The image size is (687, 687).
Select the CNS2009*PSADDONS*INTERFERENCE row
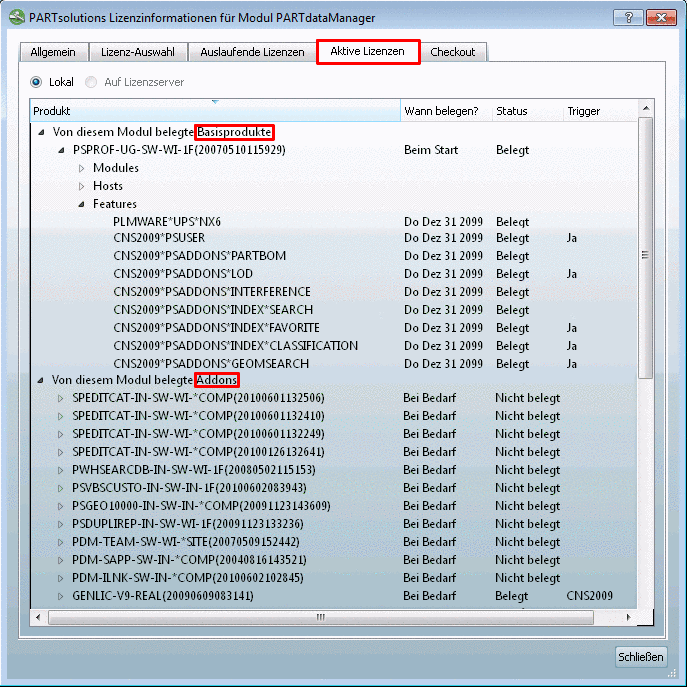click(x=333, y=292)
